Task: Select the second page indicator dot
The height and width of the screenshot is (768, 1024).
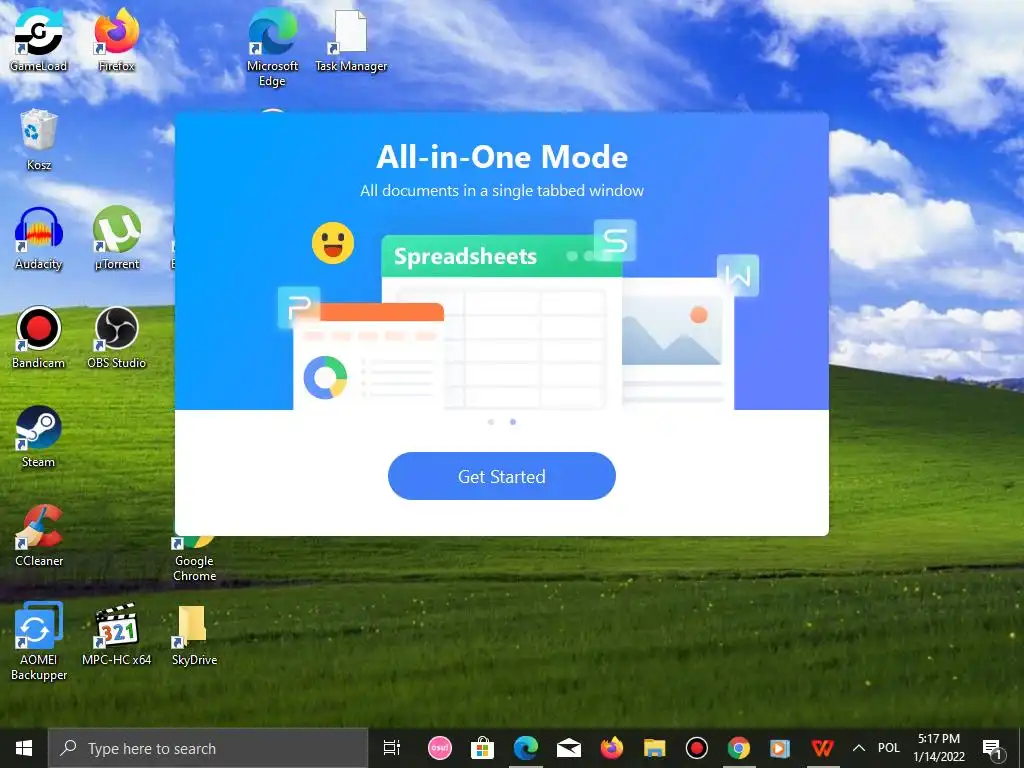Action: click(513, 422)
